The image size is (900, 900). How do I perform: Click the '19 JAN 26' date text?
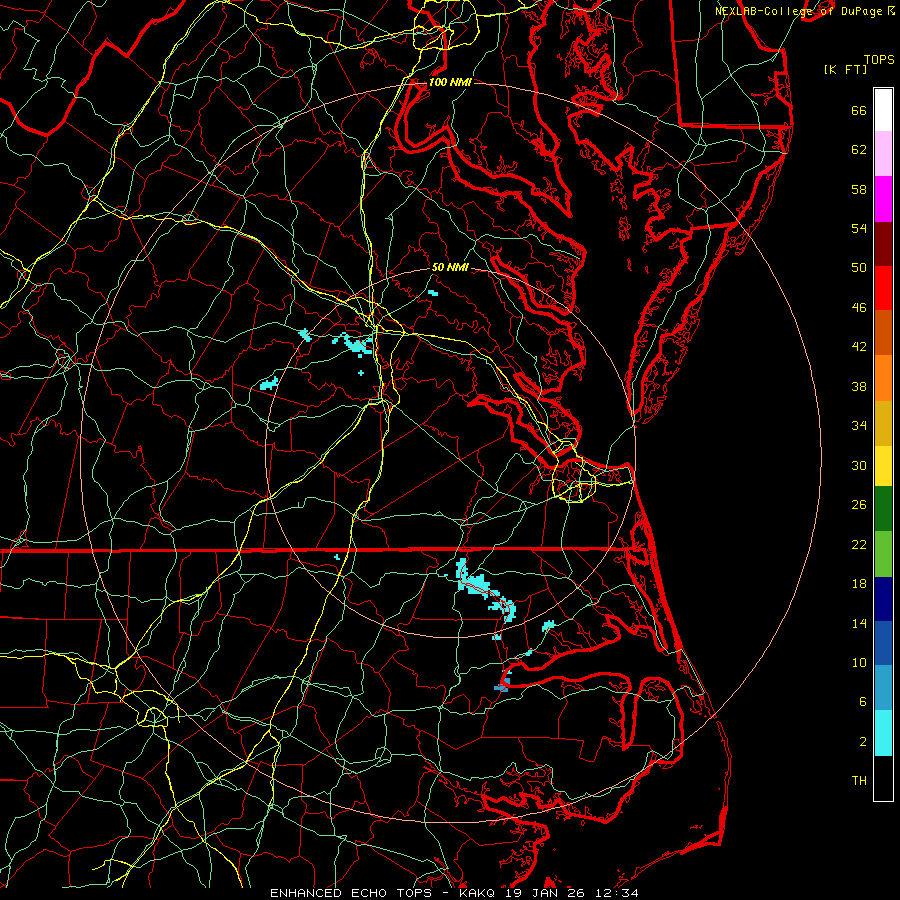tap(544, 893)
